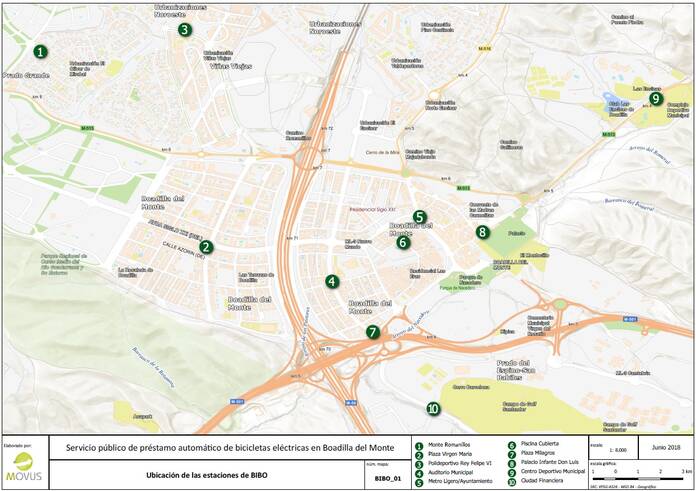This screenshot has height=491, width=696.
Task: Select Palacio Infante Don Luis legend entry
Action: (549, 464)
